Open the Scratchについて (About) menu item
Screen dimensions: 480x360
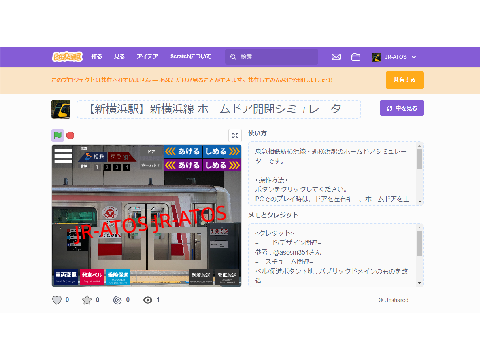click(191, 57)
